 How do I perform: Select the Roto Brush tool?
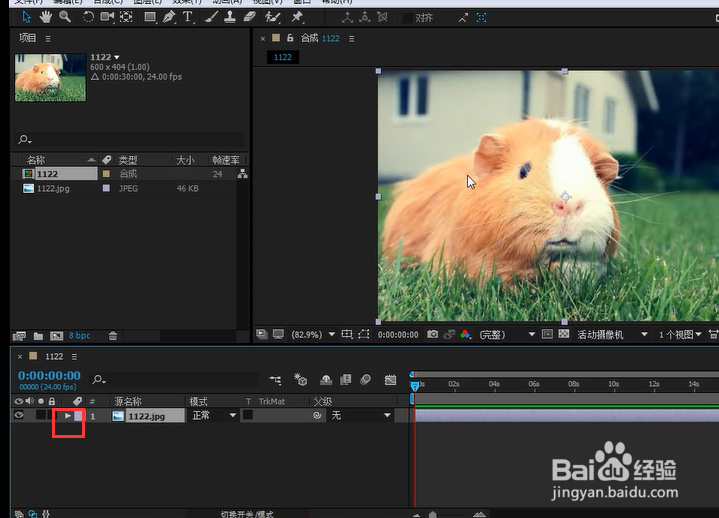tap(272, 17)
